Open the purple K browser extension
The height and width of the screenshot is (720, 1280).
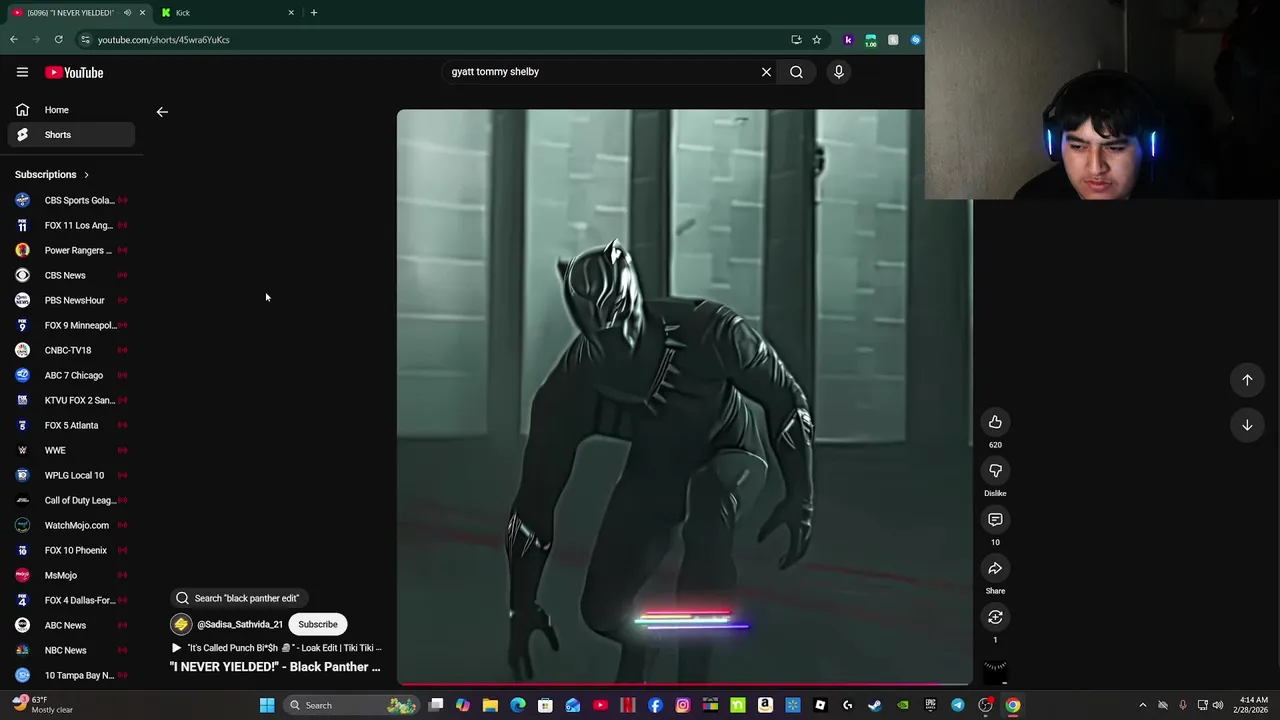[x=848, y=40]
